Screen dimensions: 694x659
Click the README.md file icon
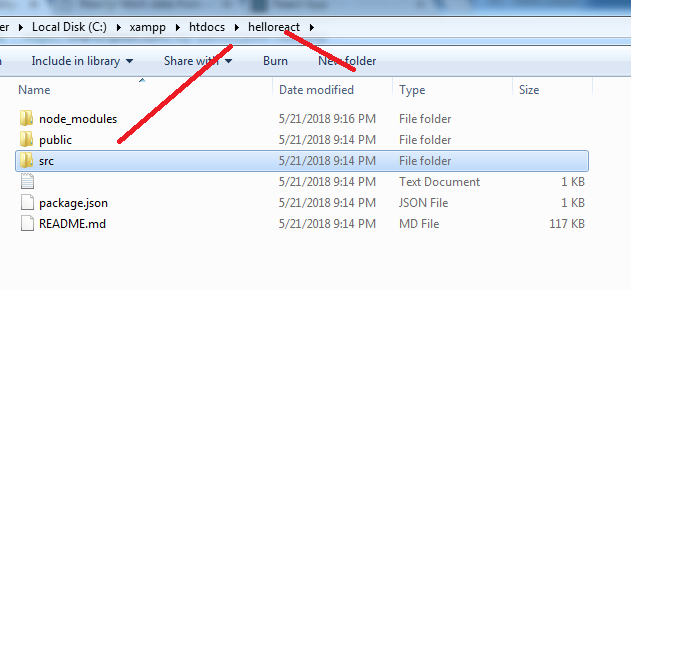coord(27,224)
